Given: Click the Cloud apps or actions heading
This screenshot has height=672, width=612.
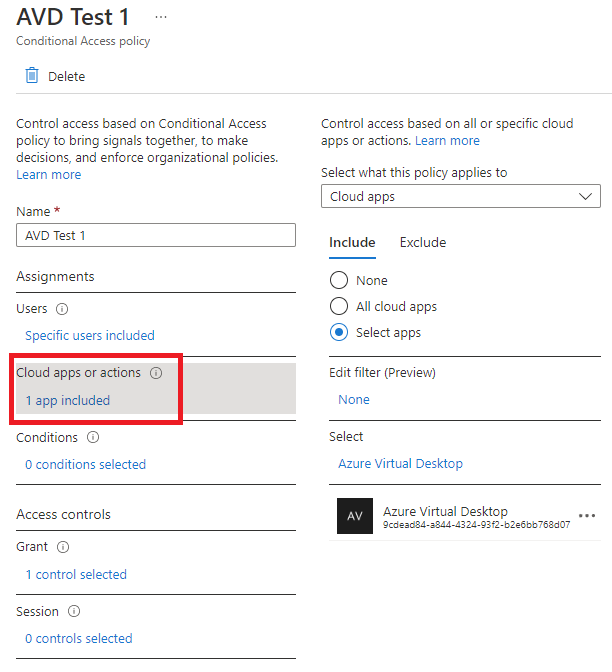Looking at the screenshot, I should (x=78, y=373).
